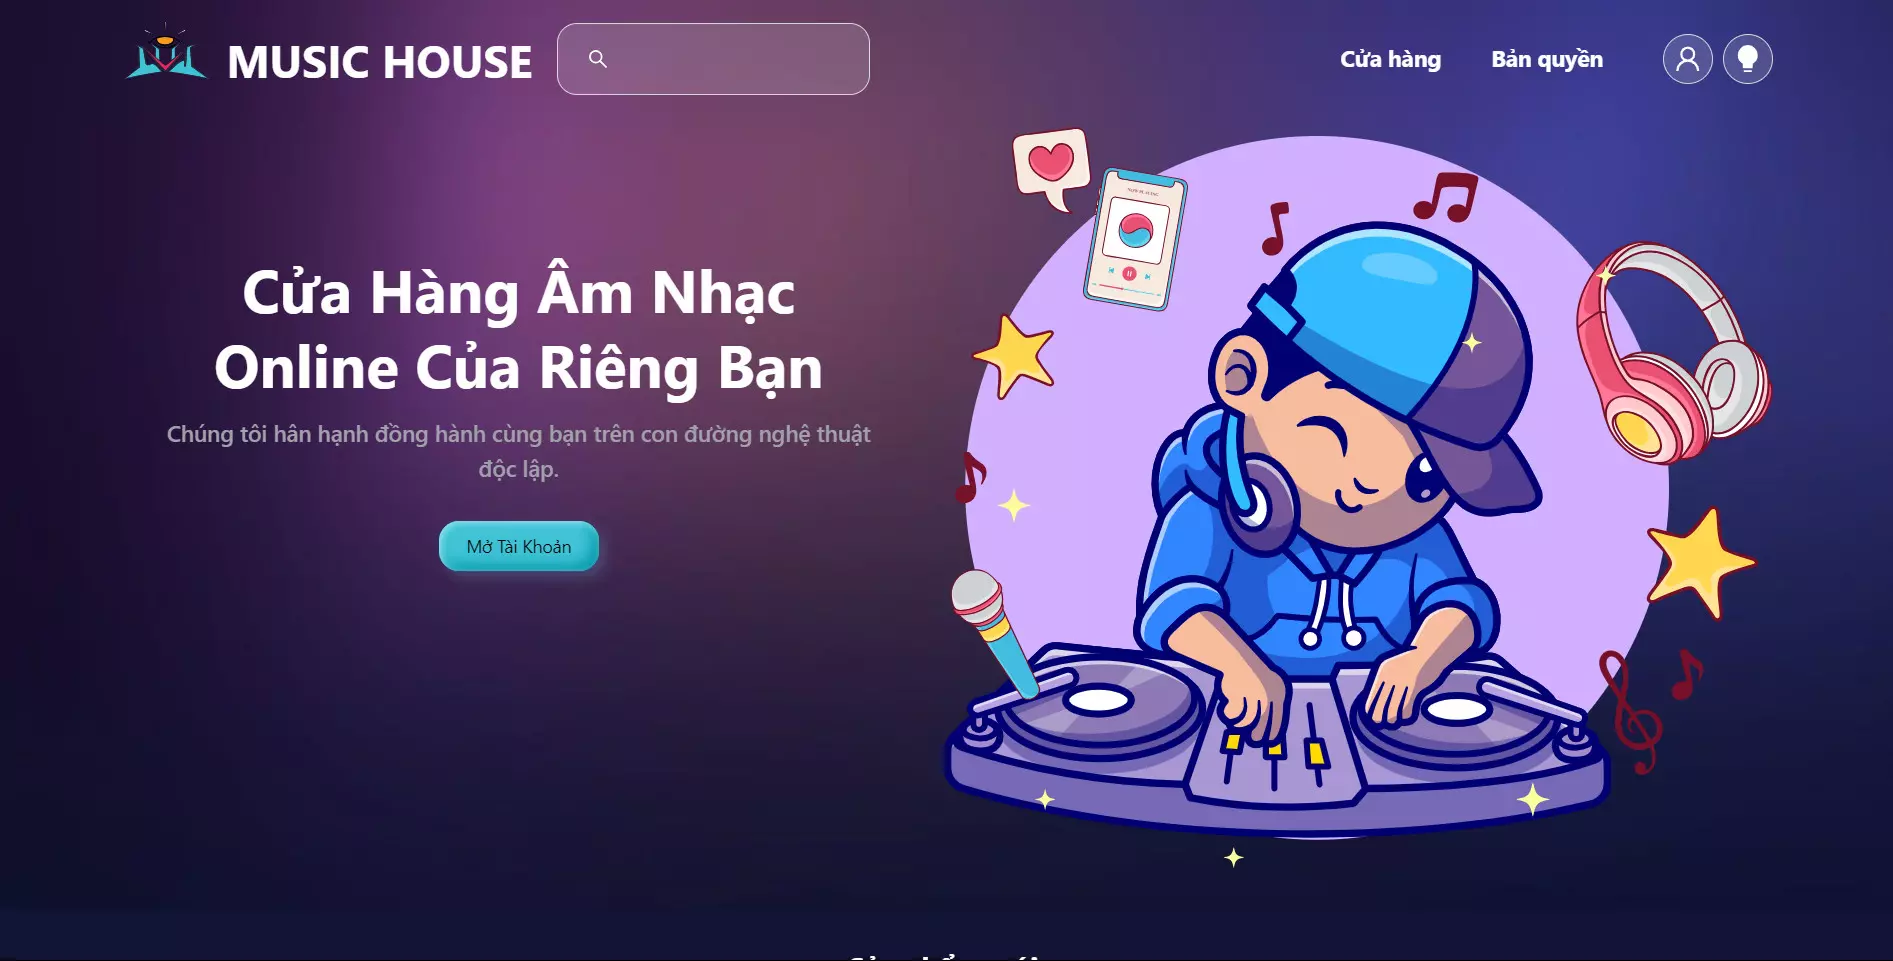Click the microphone illustration
Screen dimensions: 1893x961
[x=994, y=632]
